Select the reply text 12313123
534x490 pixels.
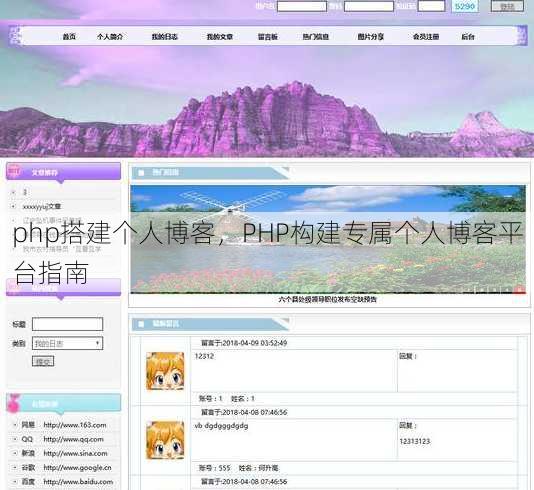coord(414,441)
